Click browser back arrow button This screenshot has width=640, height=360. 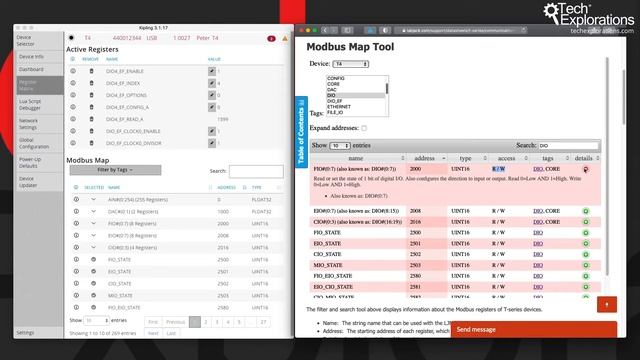pyautogui.click(x=325, y=30)
